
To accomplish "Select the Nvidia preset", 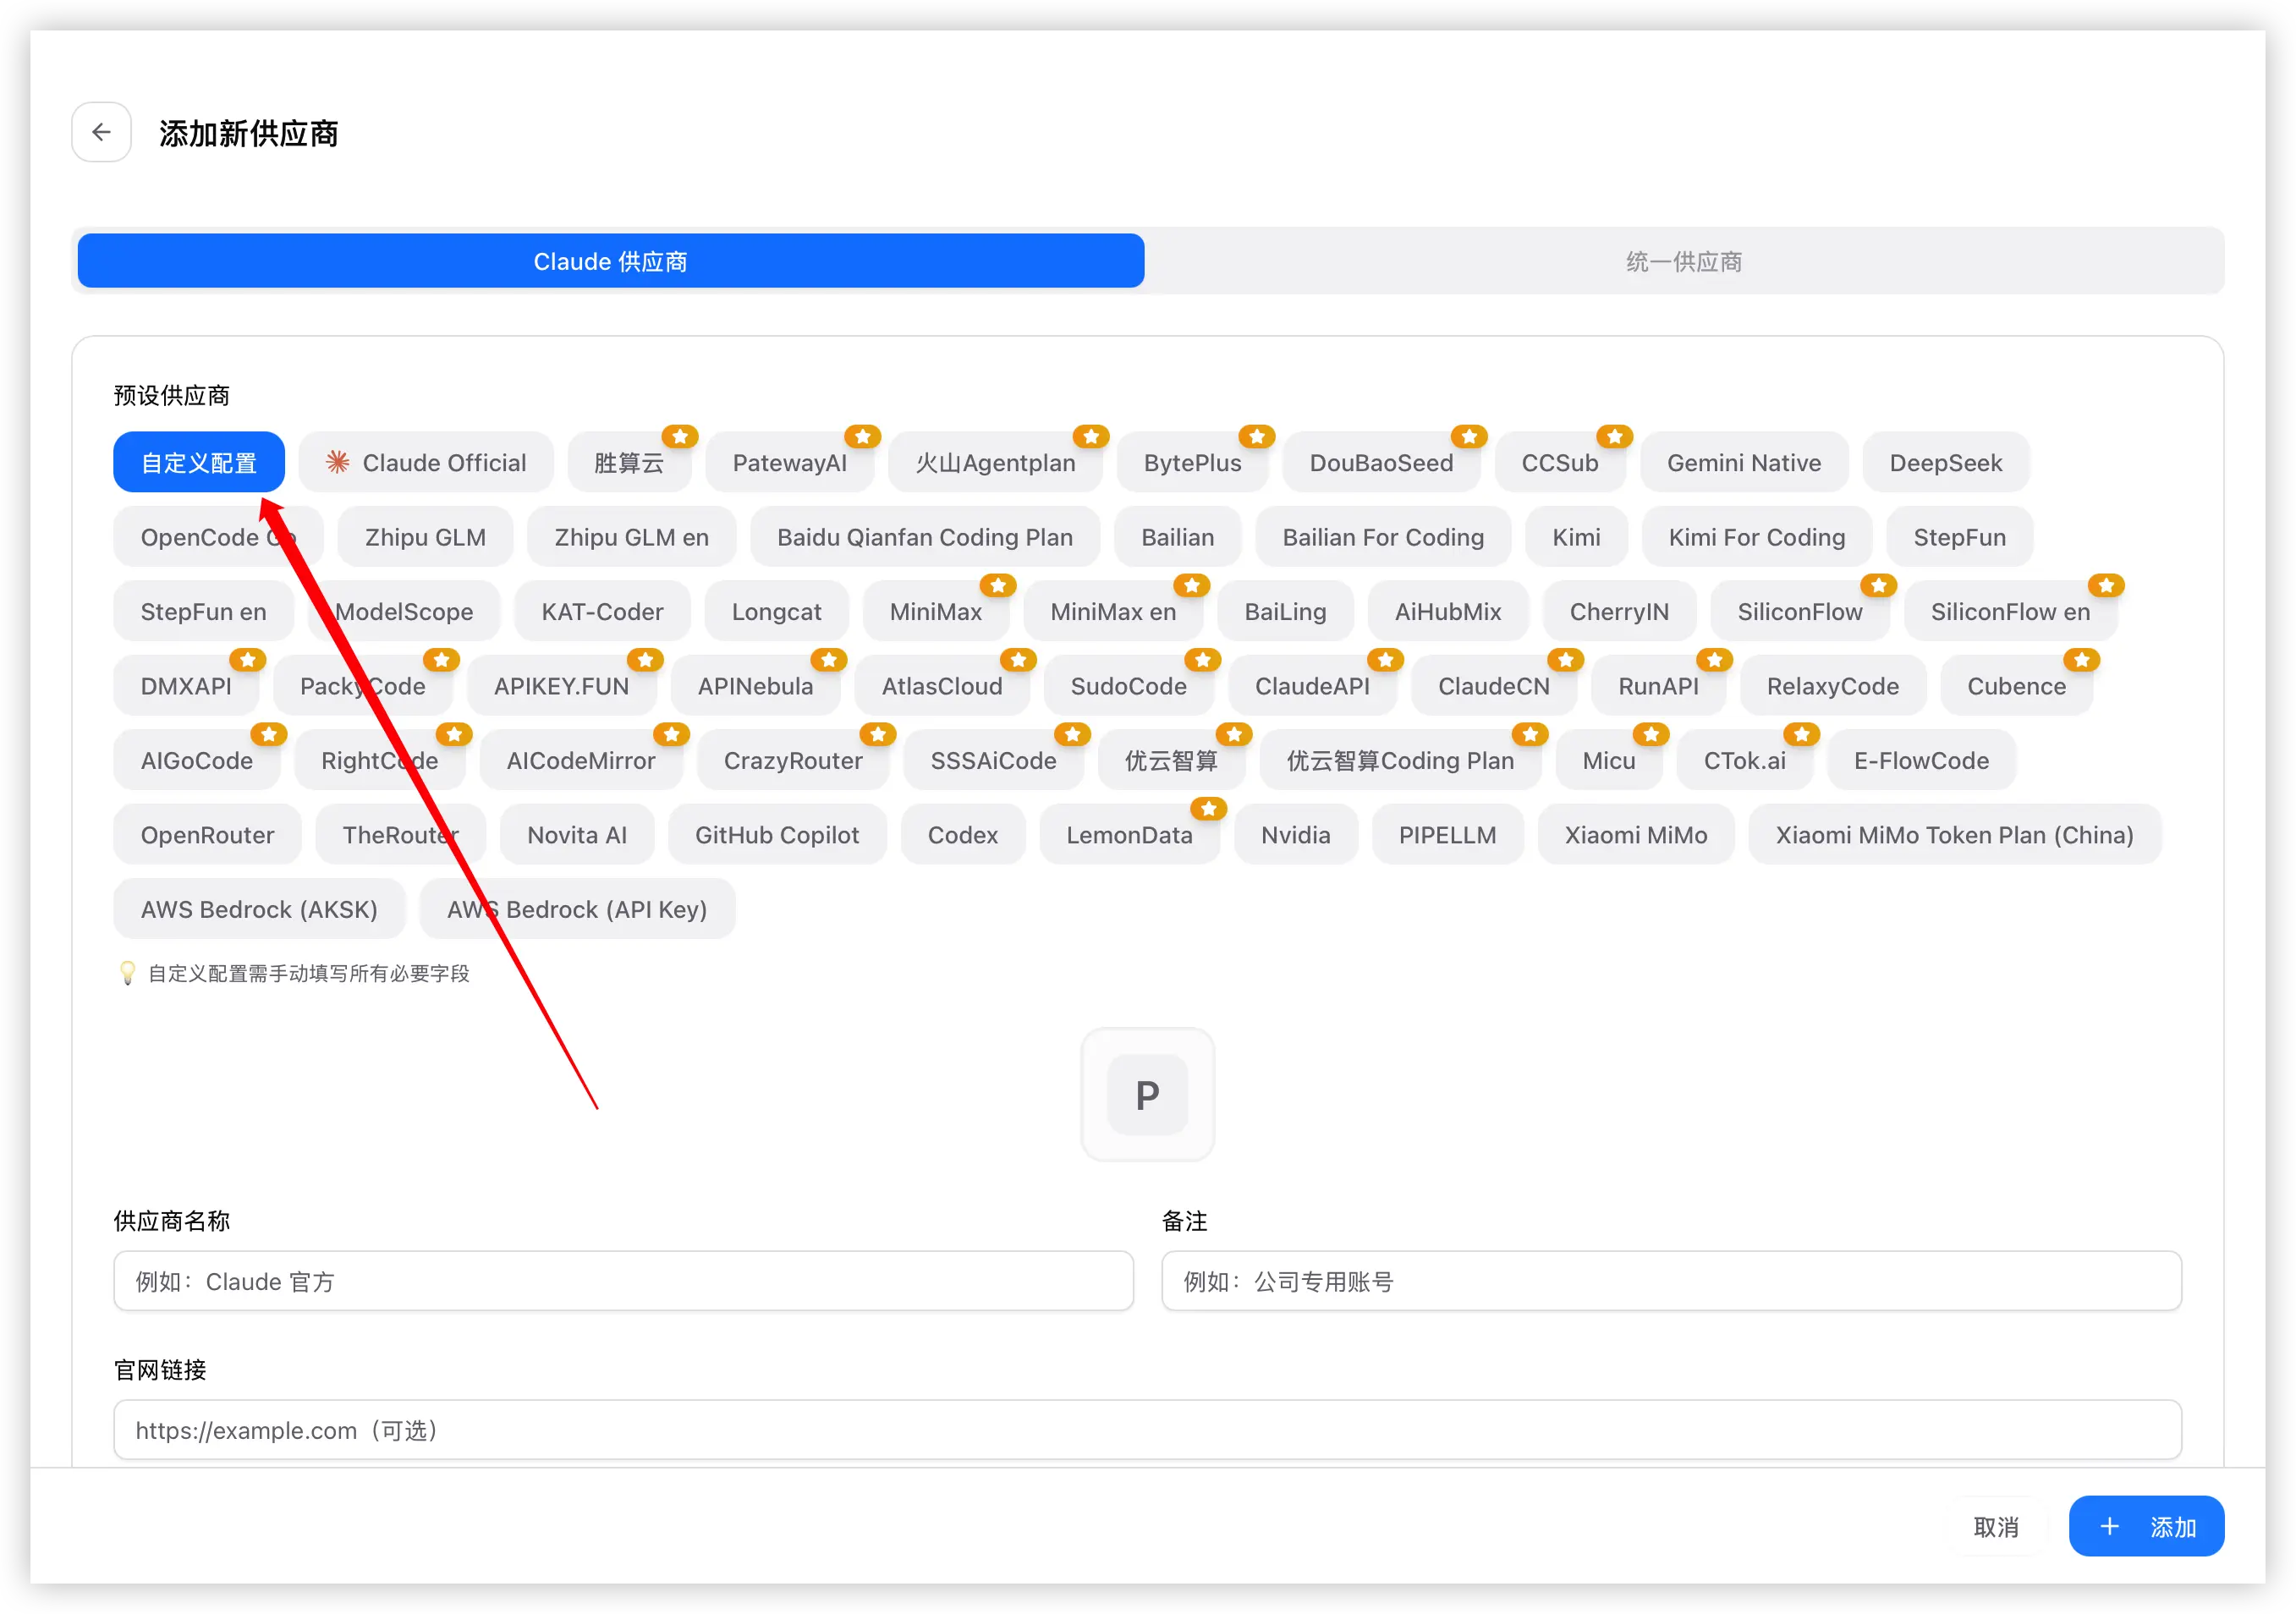I will (1295, 834).
